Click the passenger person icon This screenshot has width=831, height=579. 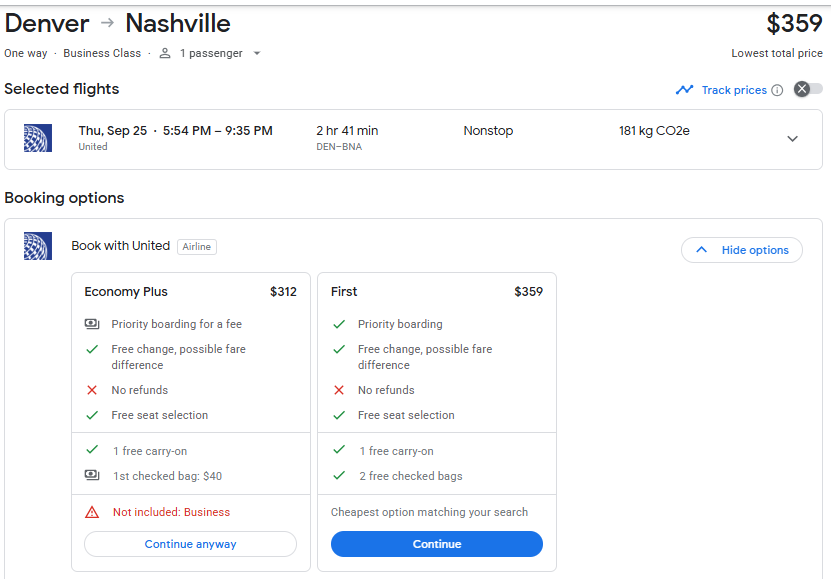point(165,53)
